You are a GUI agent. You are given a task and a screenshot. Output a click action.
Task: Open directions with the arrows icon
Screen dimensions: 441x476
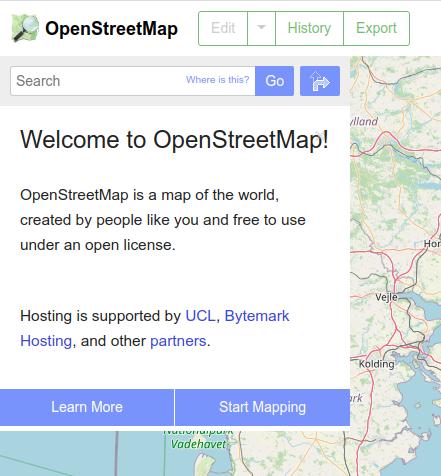[320, 81]
